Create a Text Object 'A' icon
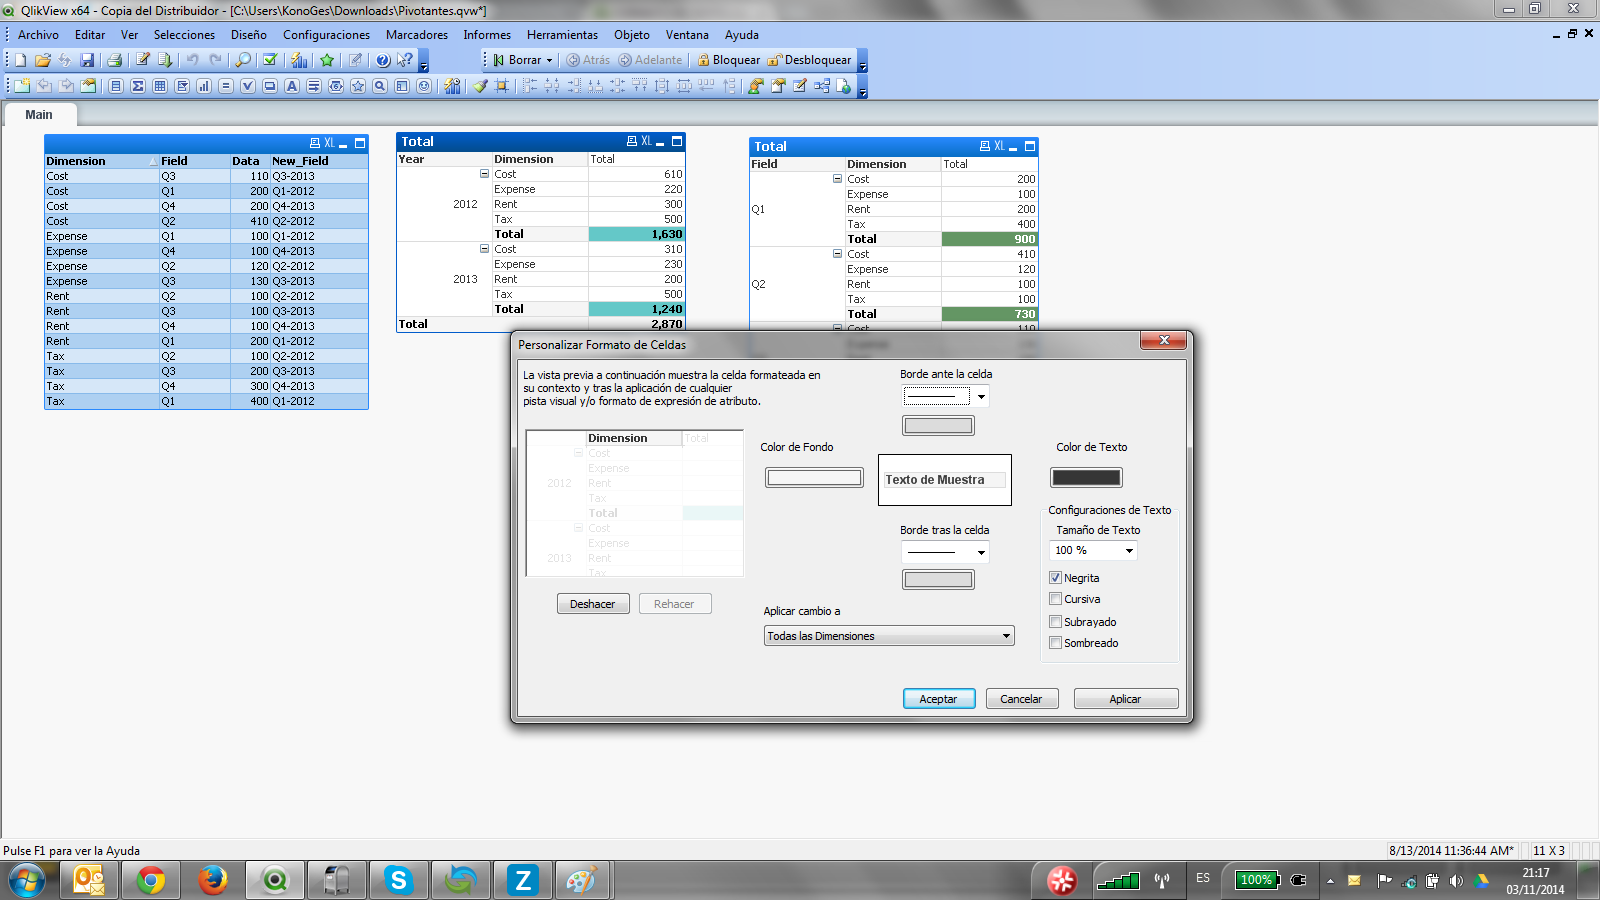 click(x=292, y=86)
